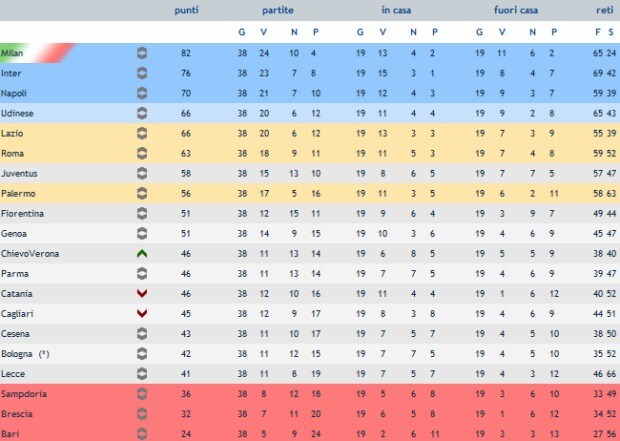
Task: Open the Inter team link
Action: coord(11,73)
